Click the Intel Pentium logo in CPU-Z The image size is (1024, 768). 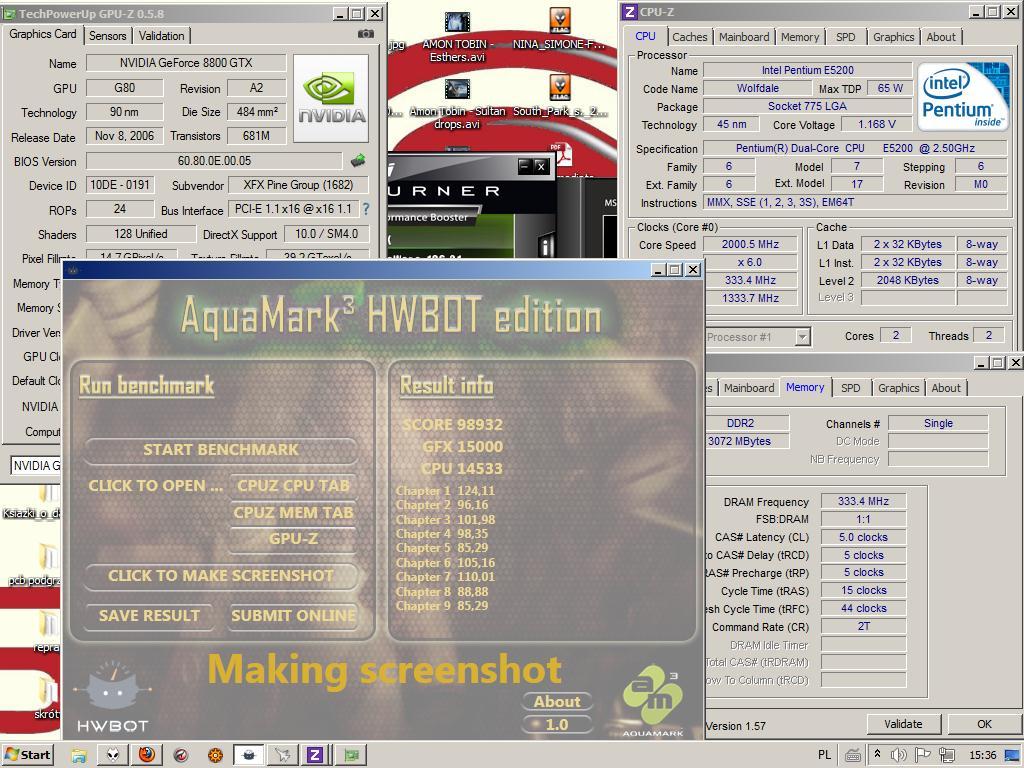pos(963,97)
